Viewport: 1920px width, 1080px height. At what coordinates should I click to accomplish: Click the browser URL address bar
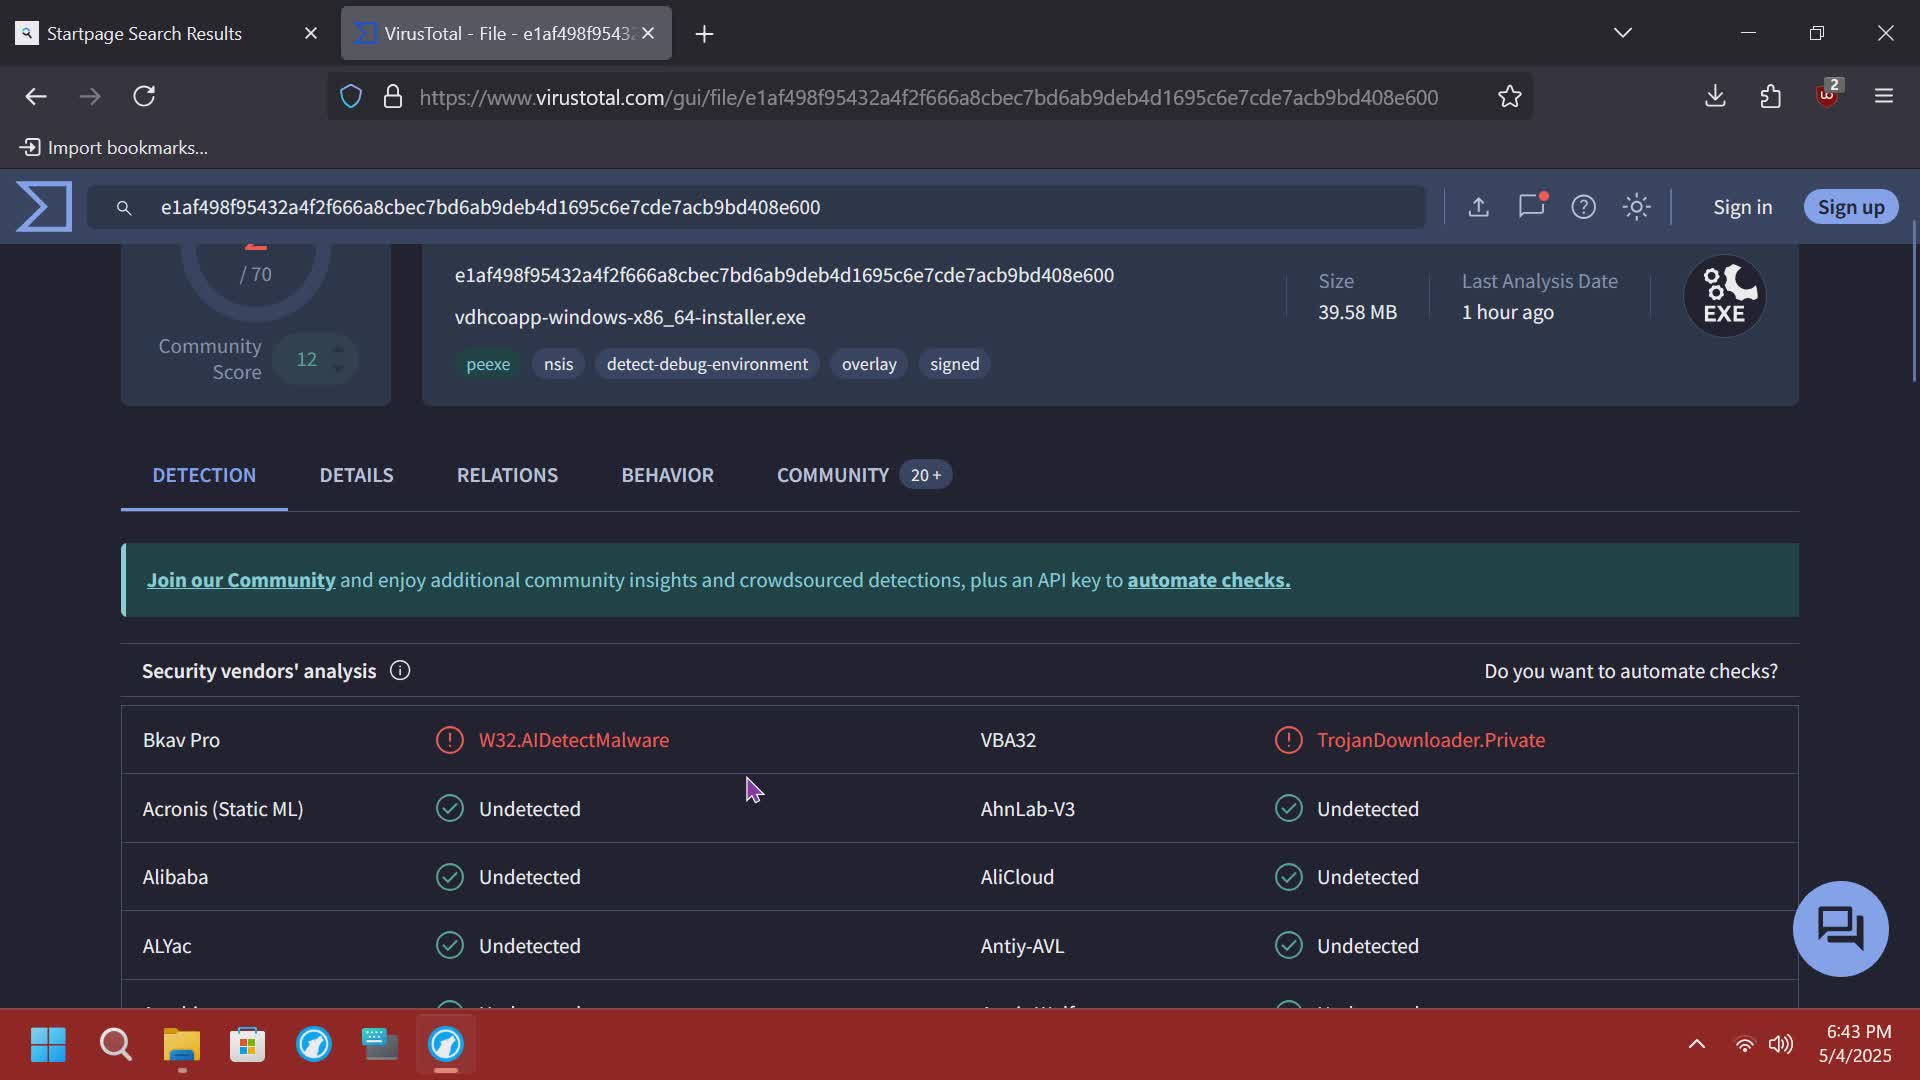click(929, 97)
